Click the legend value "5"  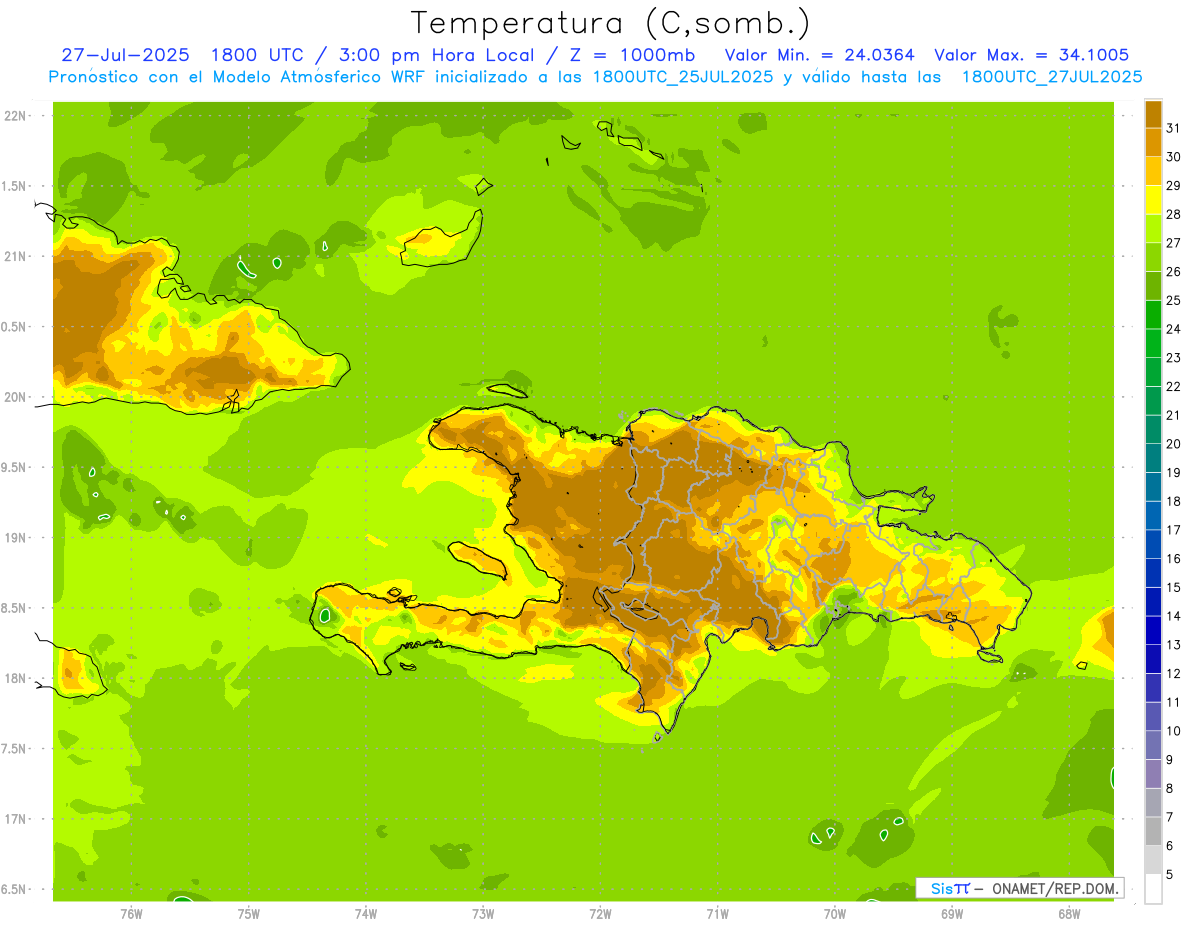coord(1170,875)
